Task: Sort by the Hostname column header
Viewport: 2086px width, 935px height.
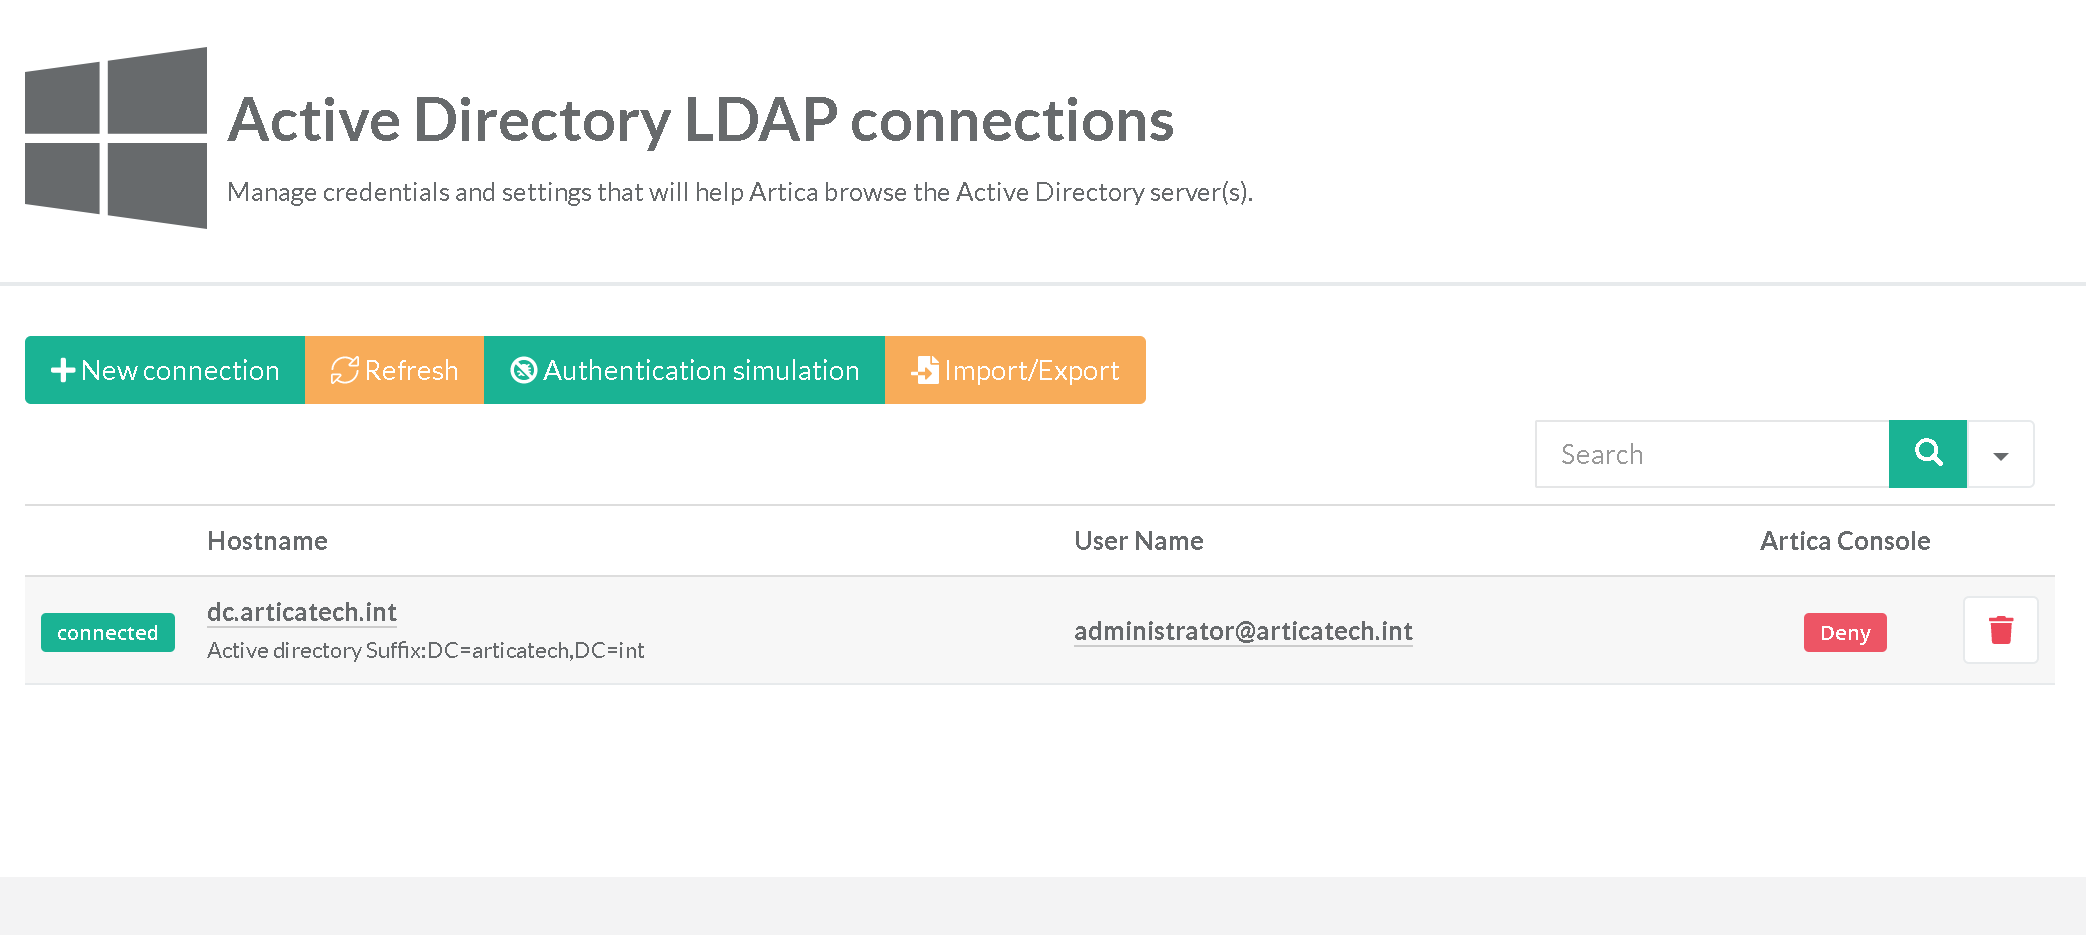Action: tap(267, 541)
